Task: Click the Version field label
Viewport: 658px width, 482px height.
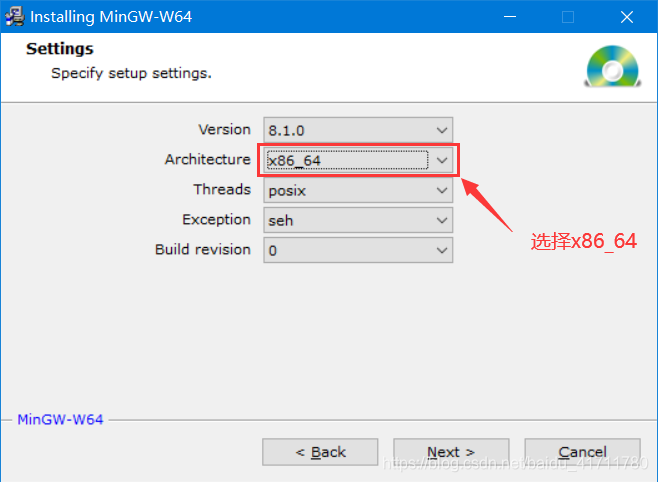Action: pyautogui.click(x=225, y=130)
